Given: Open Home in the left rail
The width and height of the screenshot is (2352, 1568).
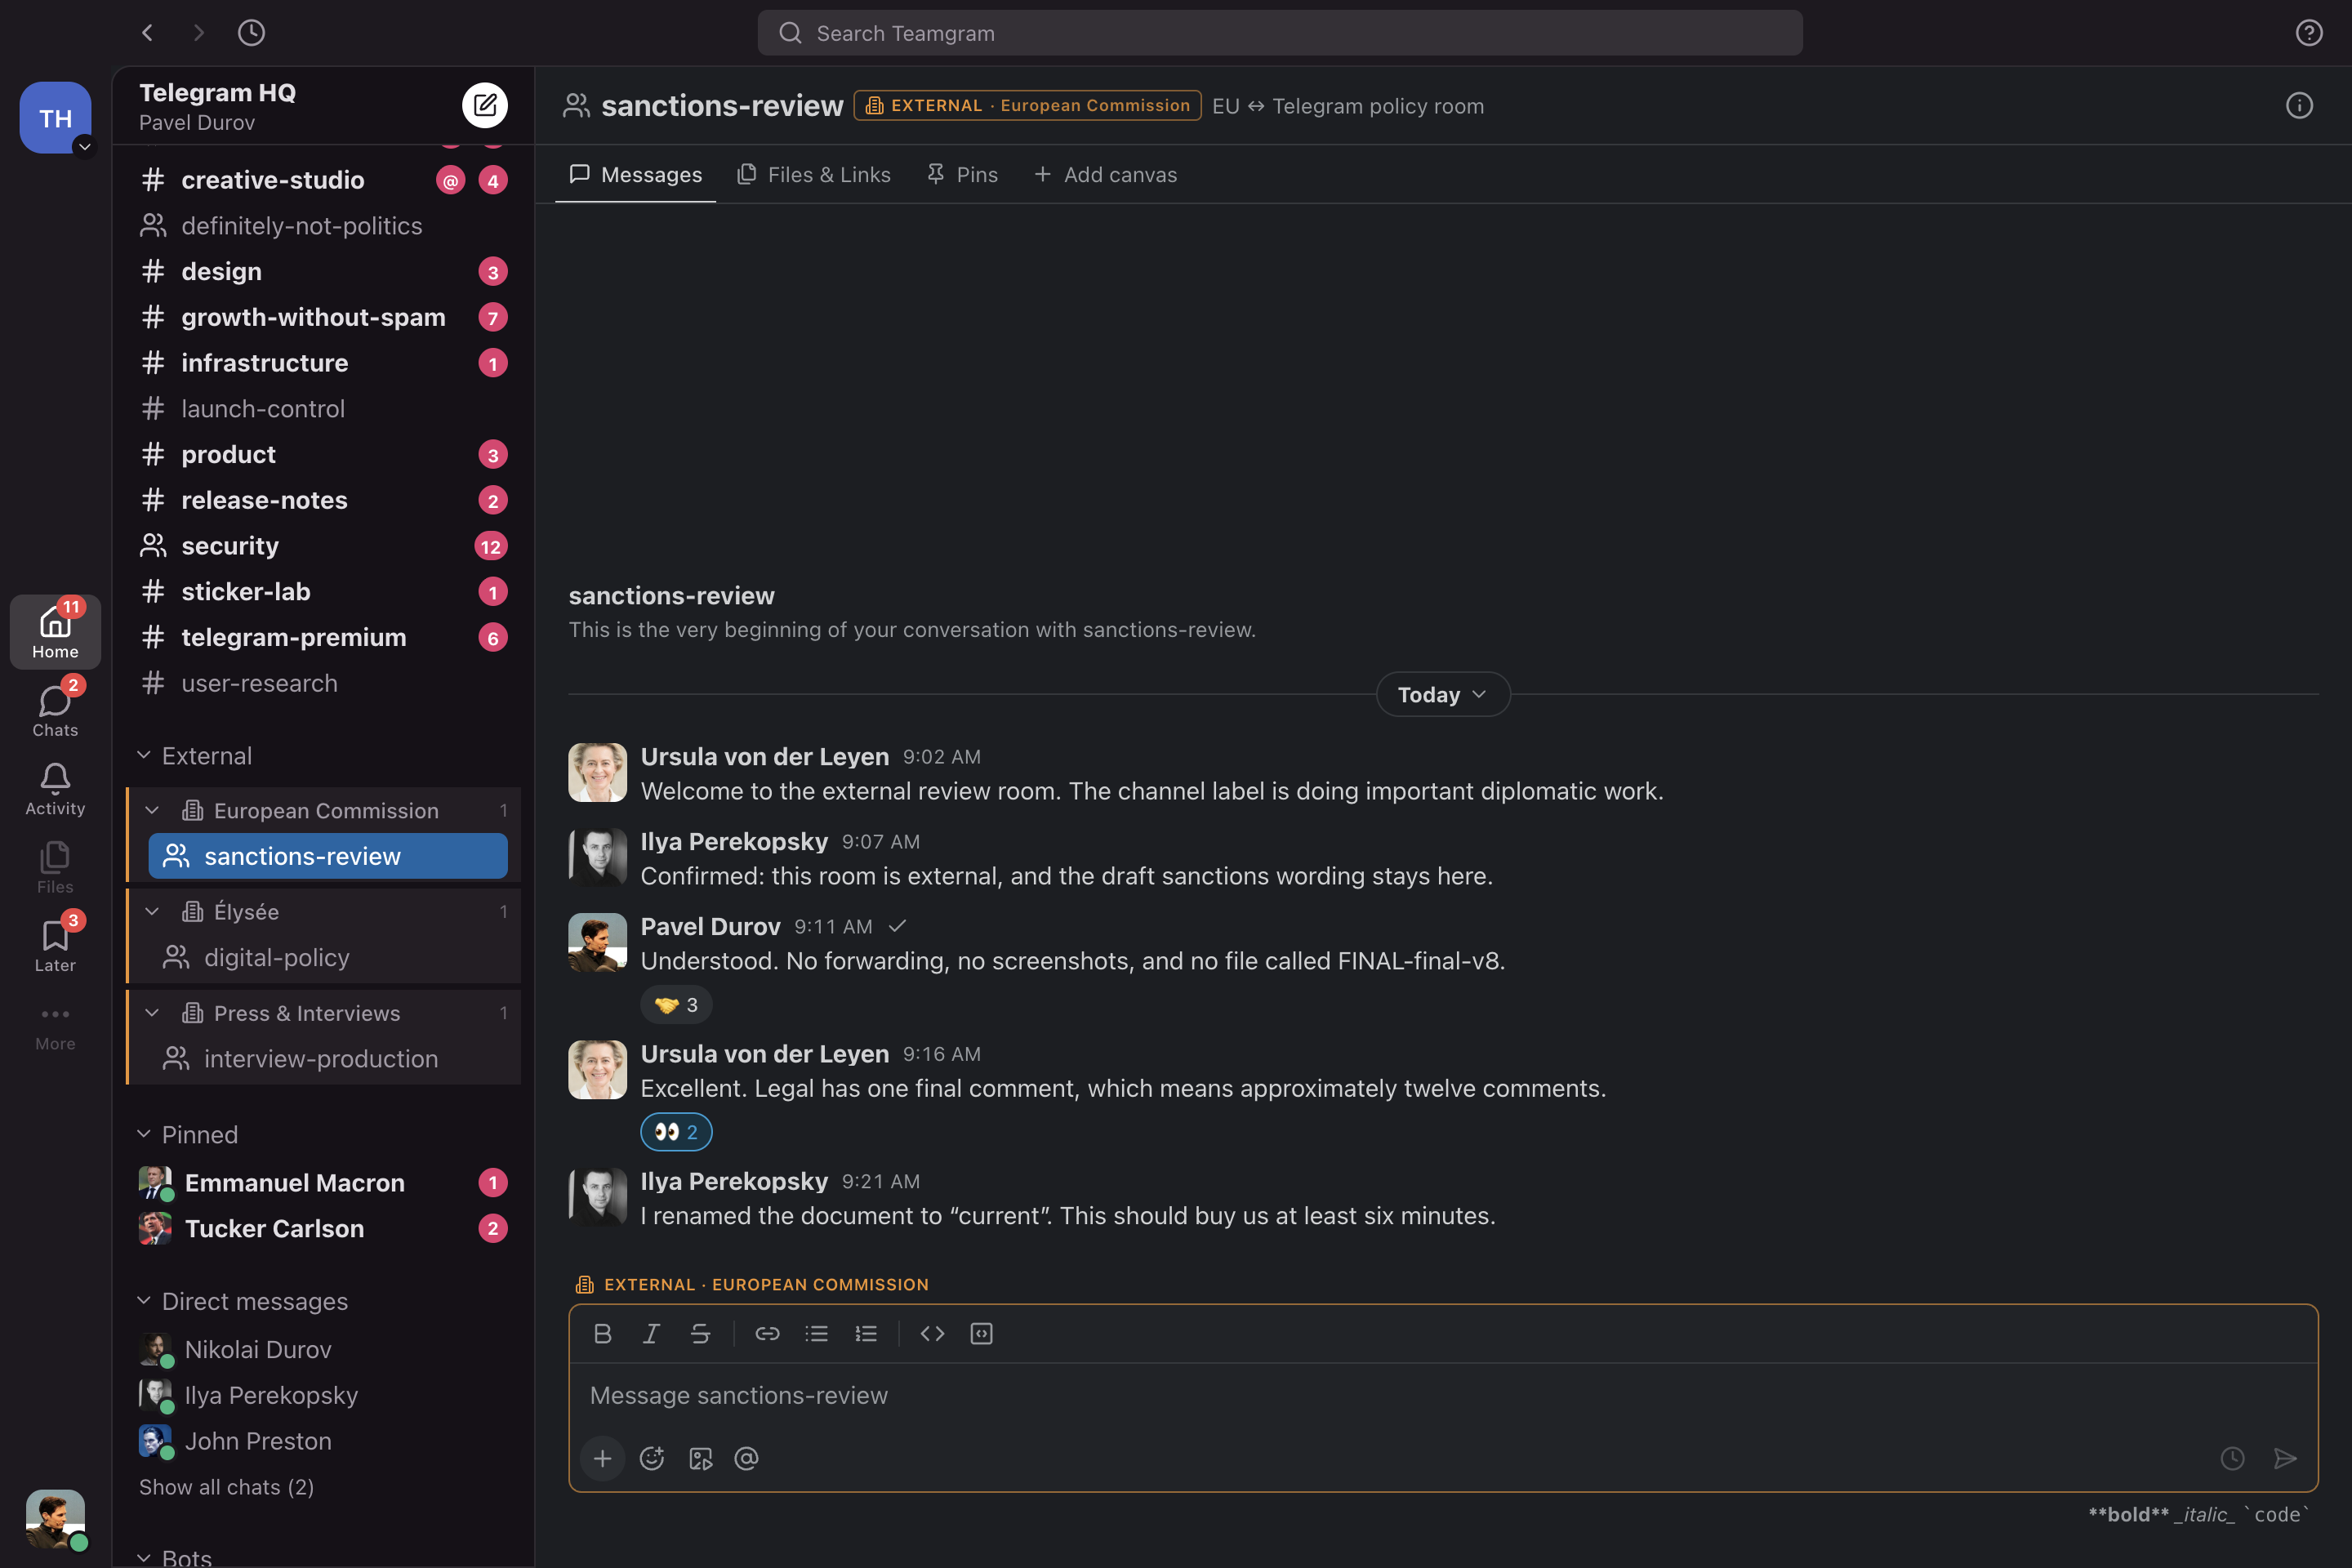Looking at the screenshot, I should pos(55,632).
